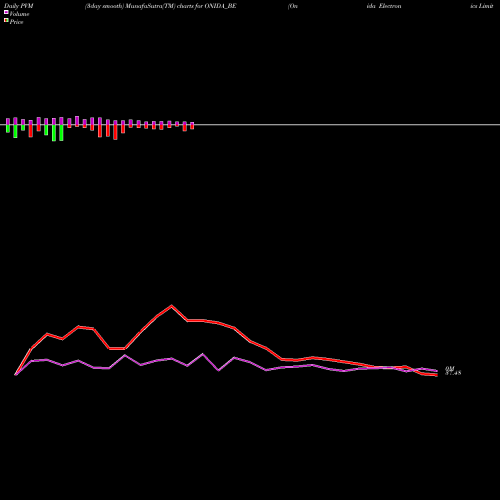Select the 'Price' legend label
This screenshot has height=500, width=500.
click(16, 22)
